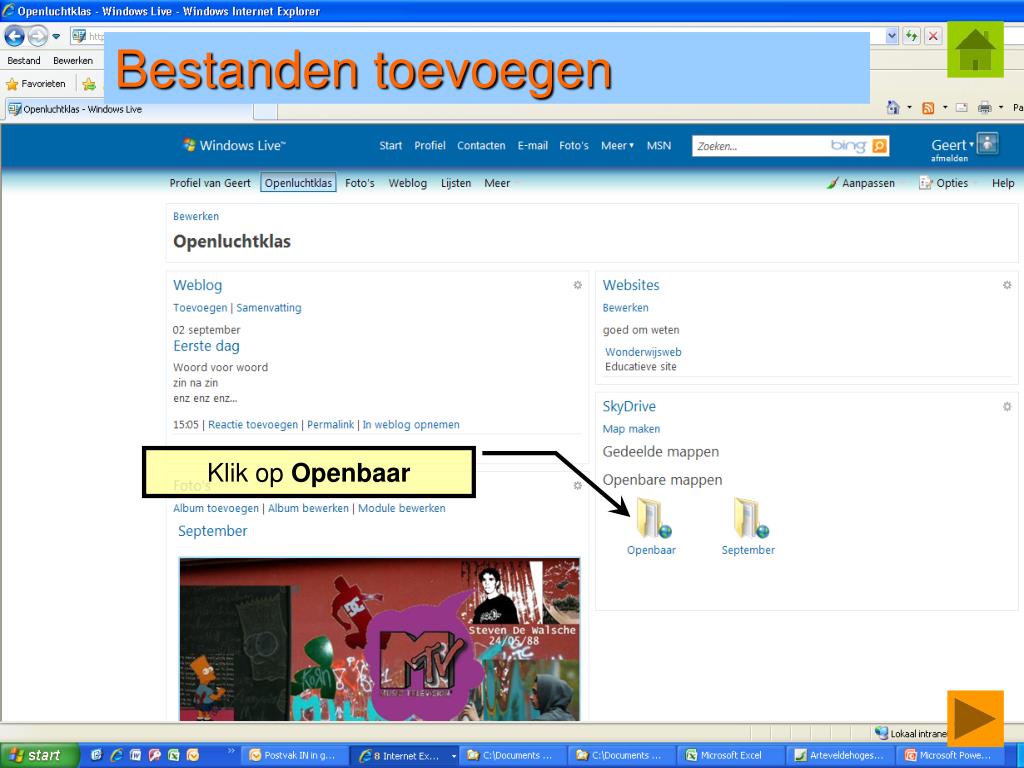Click the orange RSS feeds icon
1024x768 pixels.
click(x=928, y=108)
